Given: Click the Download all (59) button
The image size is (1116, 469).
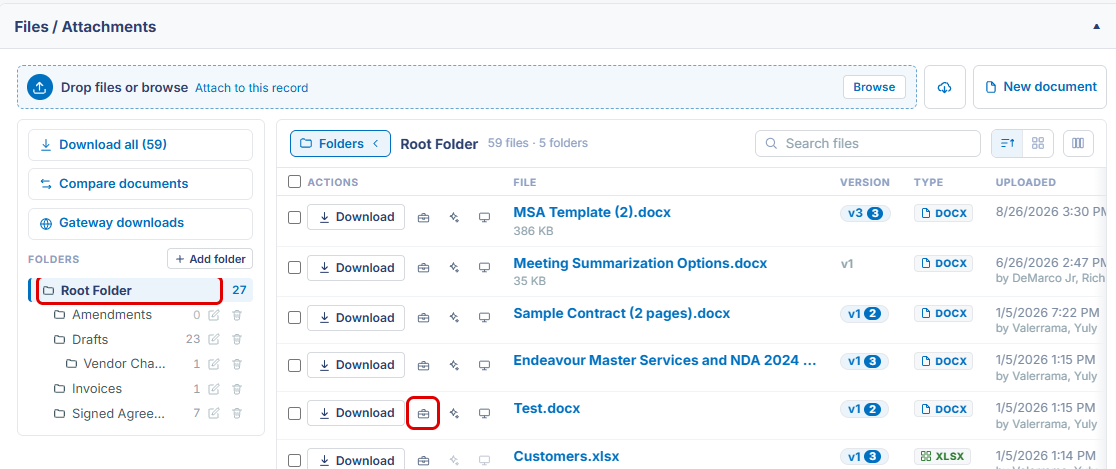Looking at the screenshot, I should point(140,144).
